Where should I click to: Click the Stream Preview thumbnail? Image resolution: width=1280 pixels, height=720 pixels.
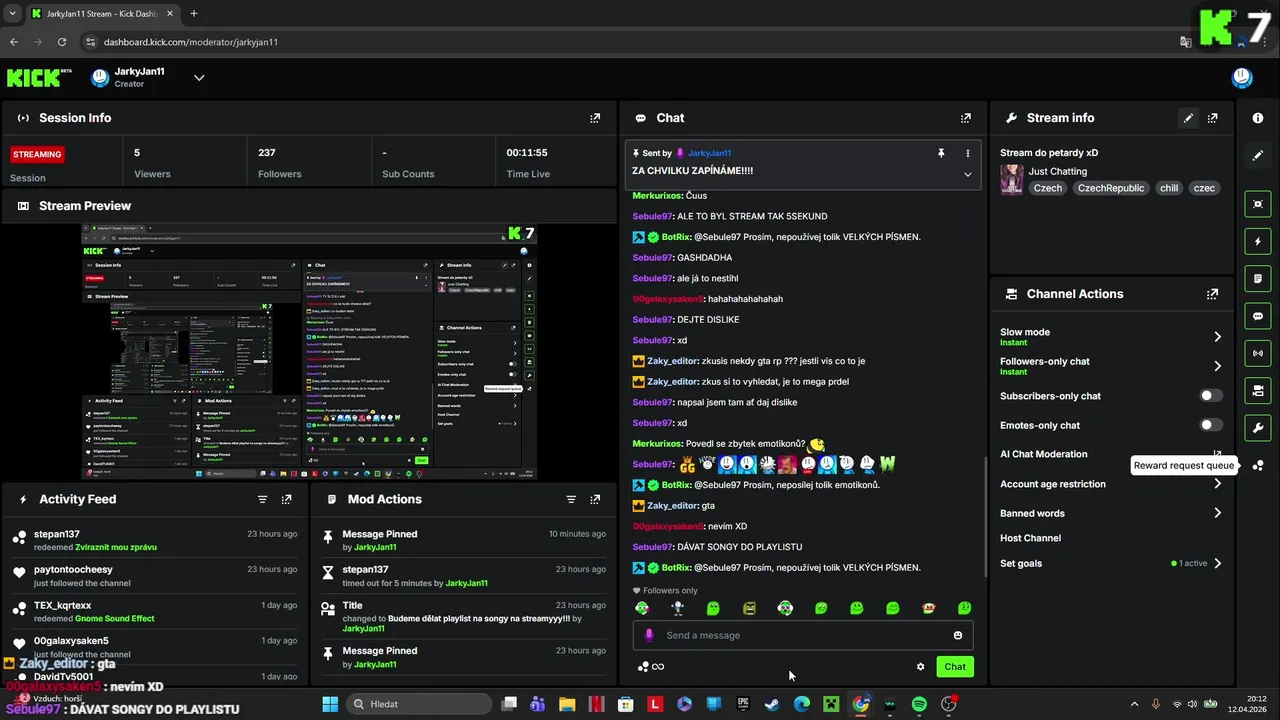(x=309, y=352)
